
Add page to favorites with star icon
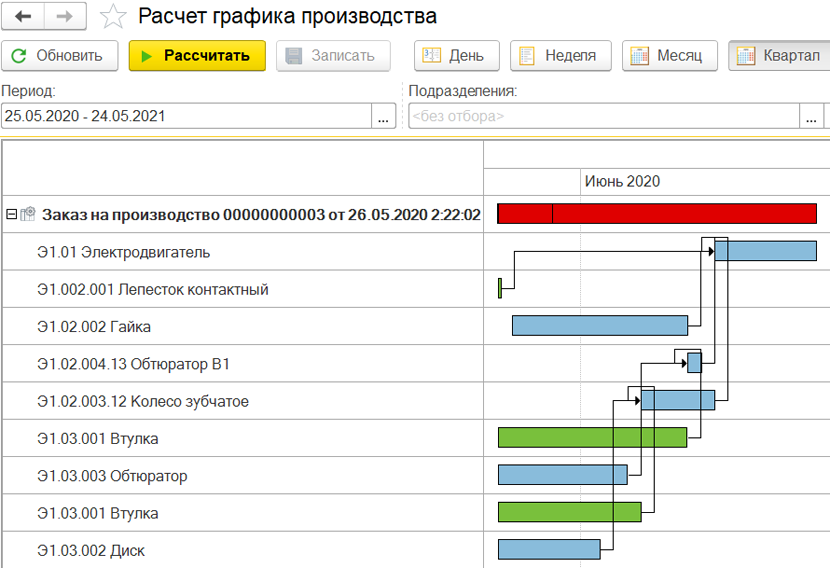(x=115, y=17)
